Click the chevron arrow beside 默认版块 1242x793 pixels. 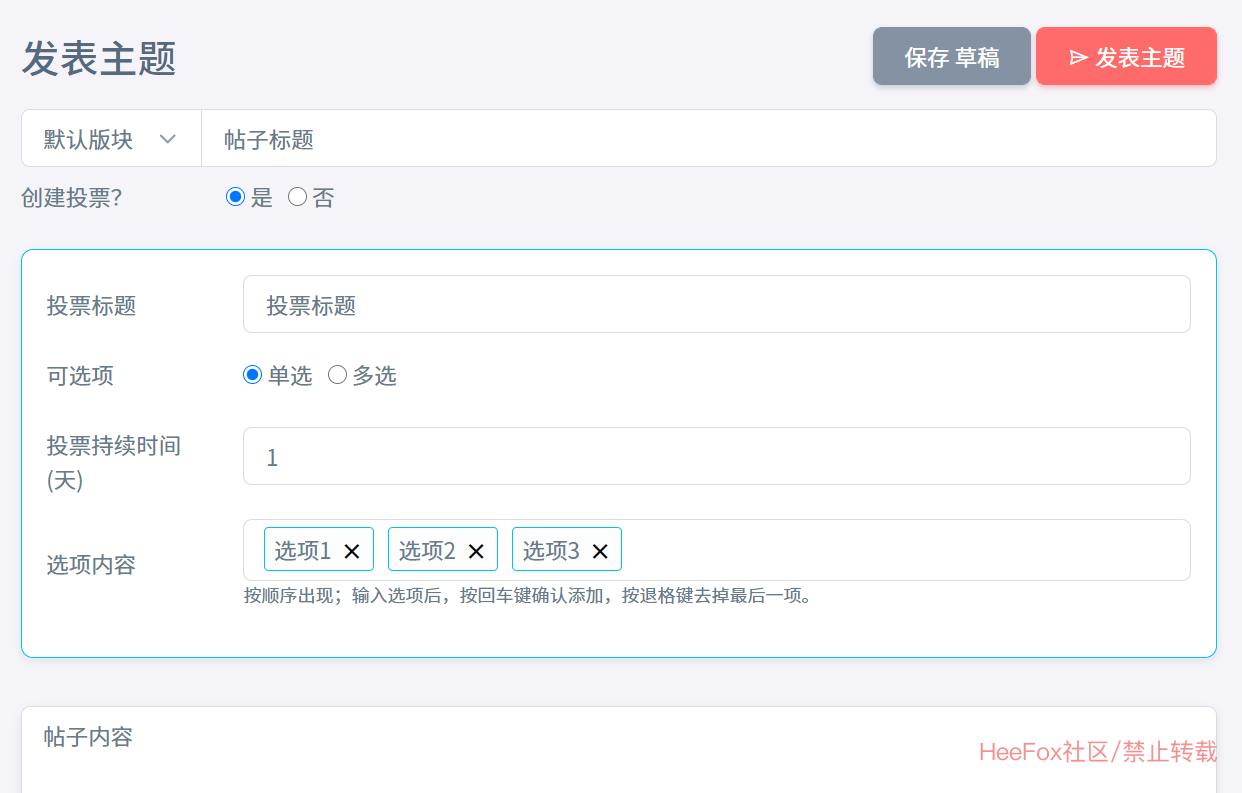click(x=168, y=139)
